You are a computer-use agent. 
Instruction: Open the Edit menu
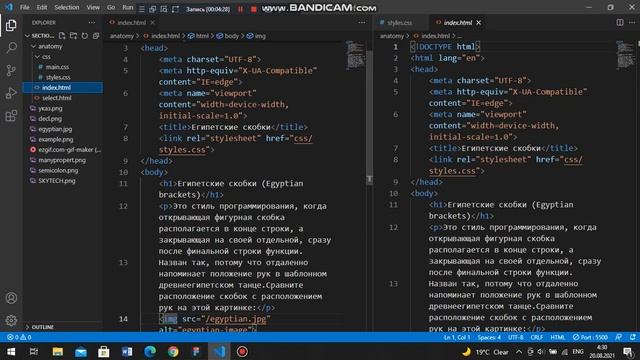coord(42,7)
